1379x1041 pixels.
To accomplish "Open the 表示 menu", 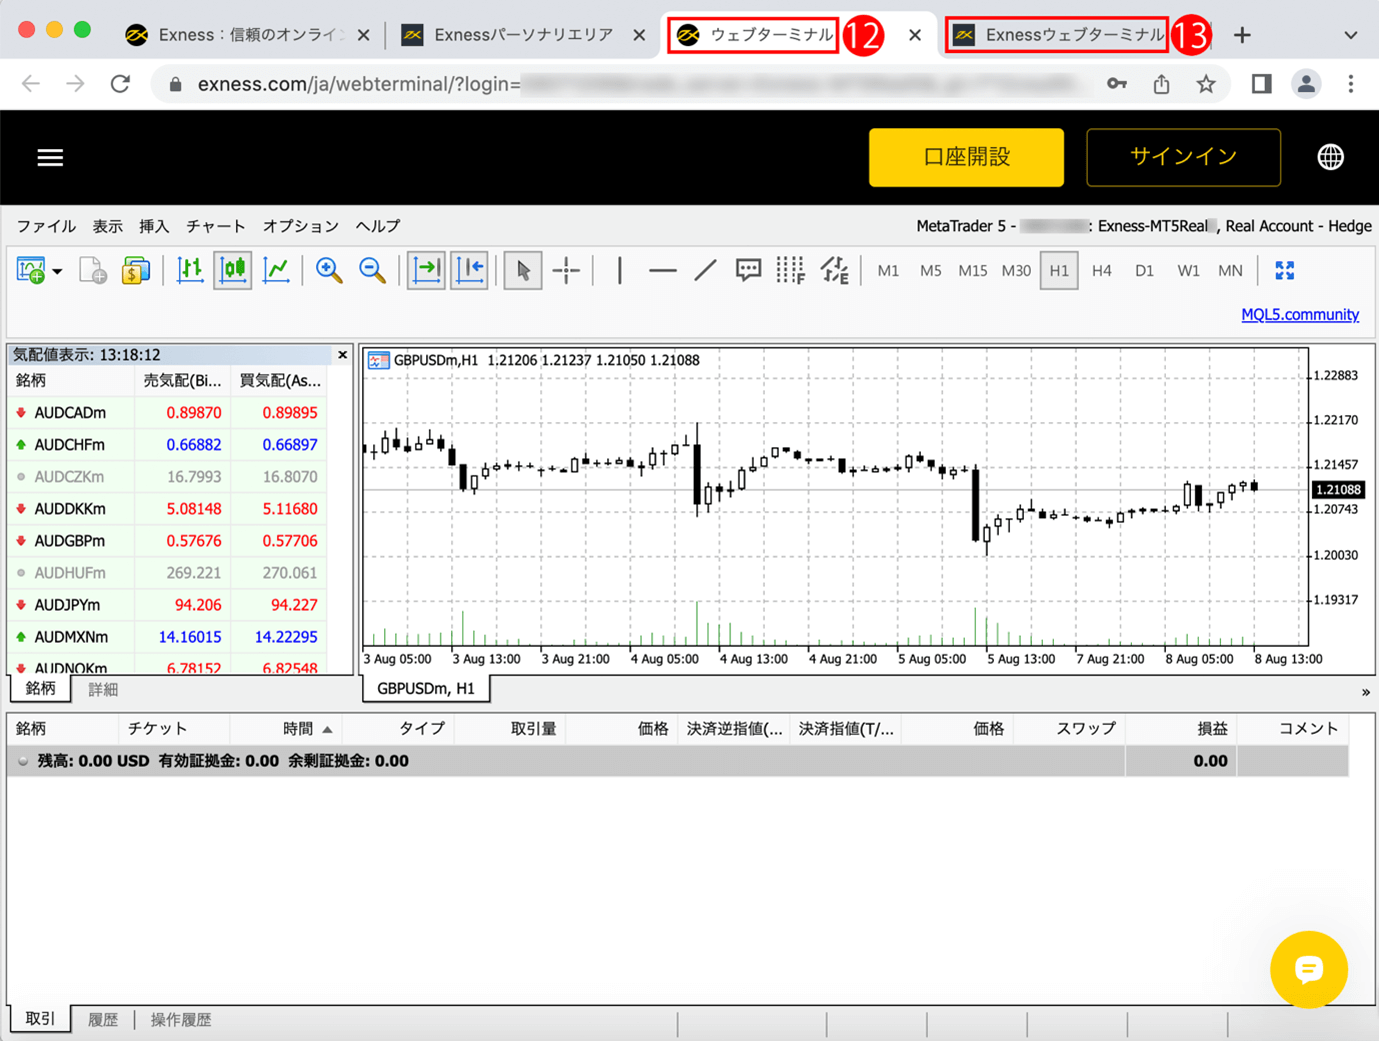I will tap(107, 226).
